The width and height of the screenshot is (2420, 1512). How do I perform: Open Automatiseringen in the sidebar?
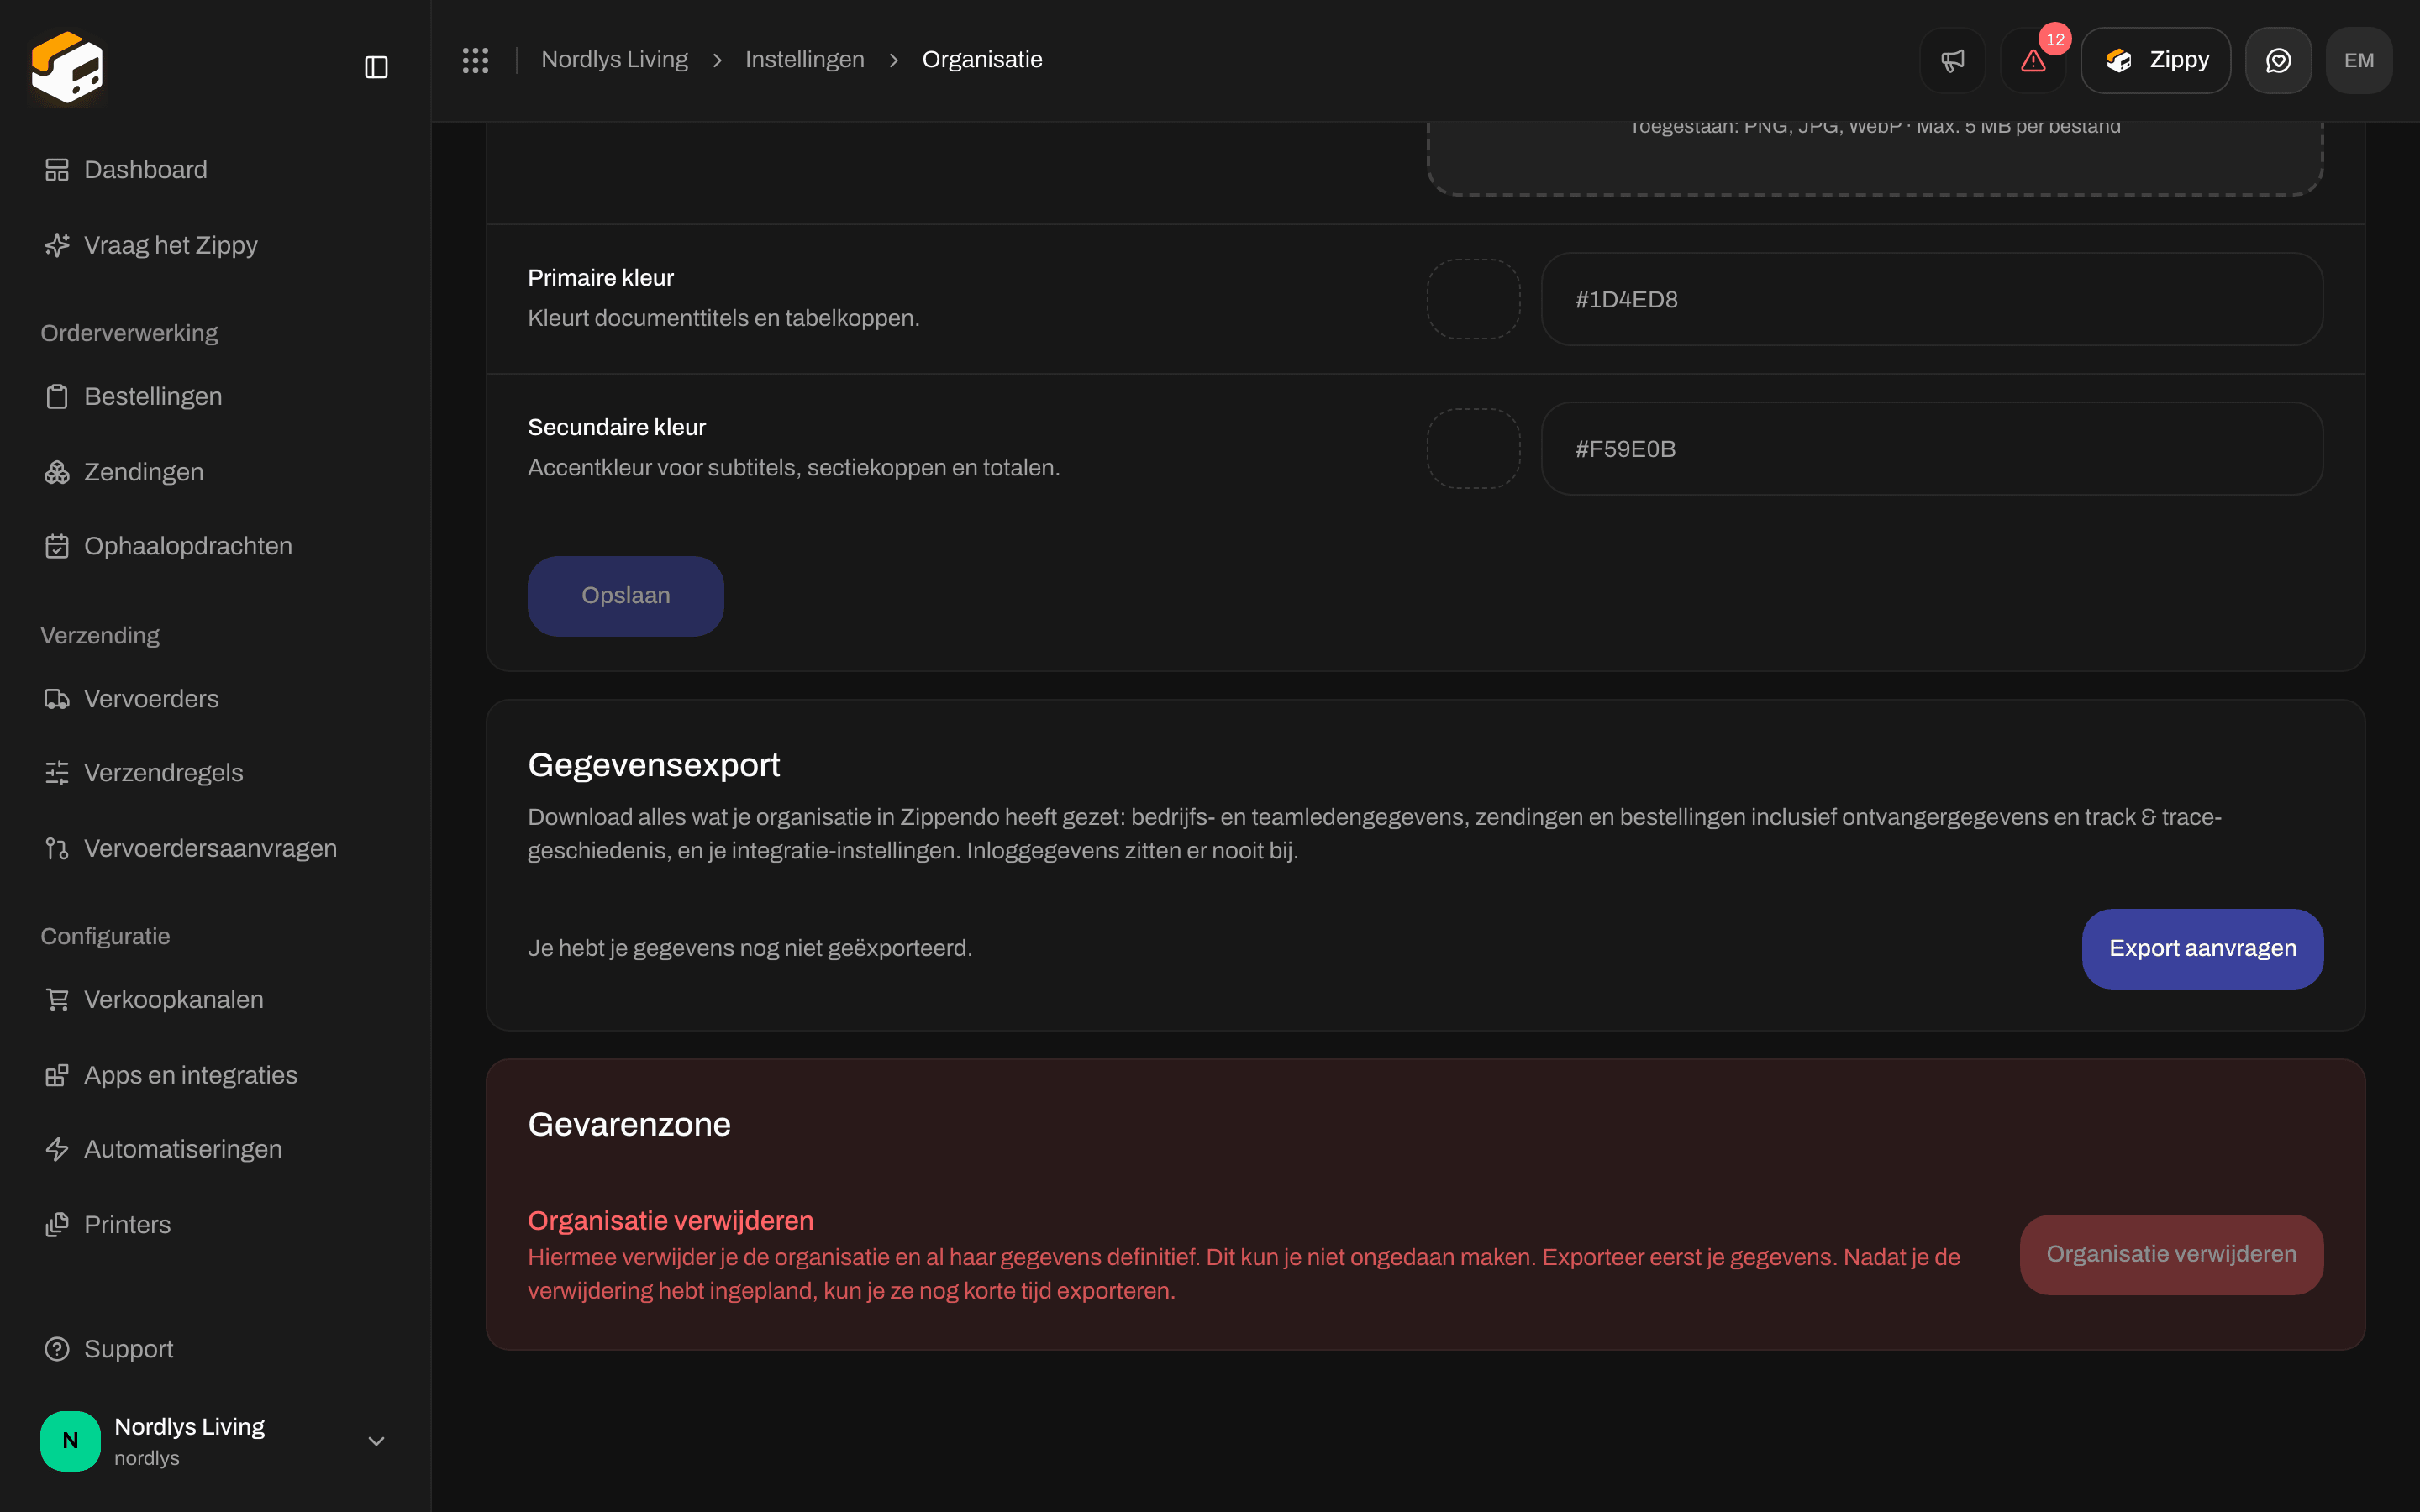coord(215,1149)
